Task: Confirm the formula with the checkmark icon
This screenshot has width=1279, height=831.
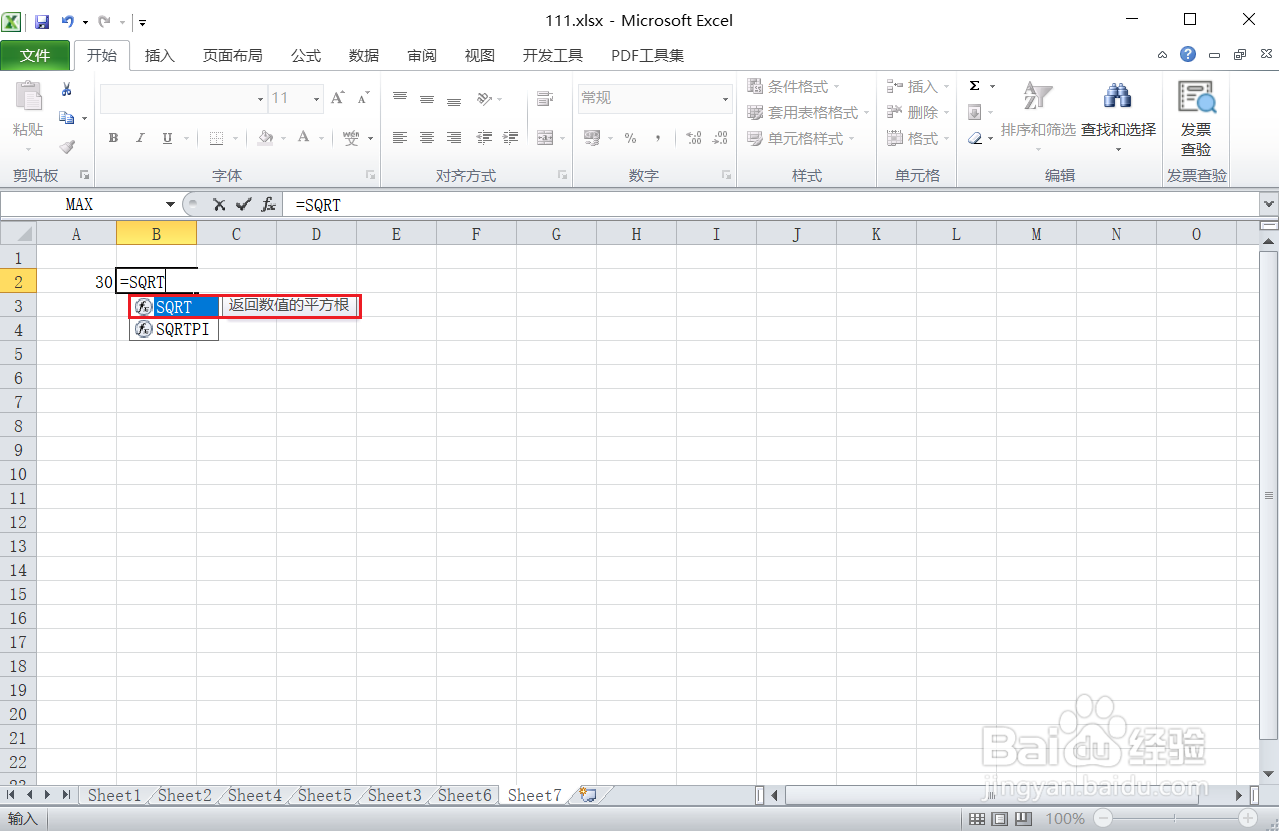Action: 243,205
